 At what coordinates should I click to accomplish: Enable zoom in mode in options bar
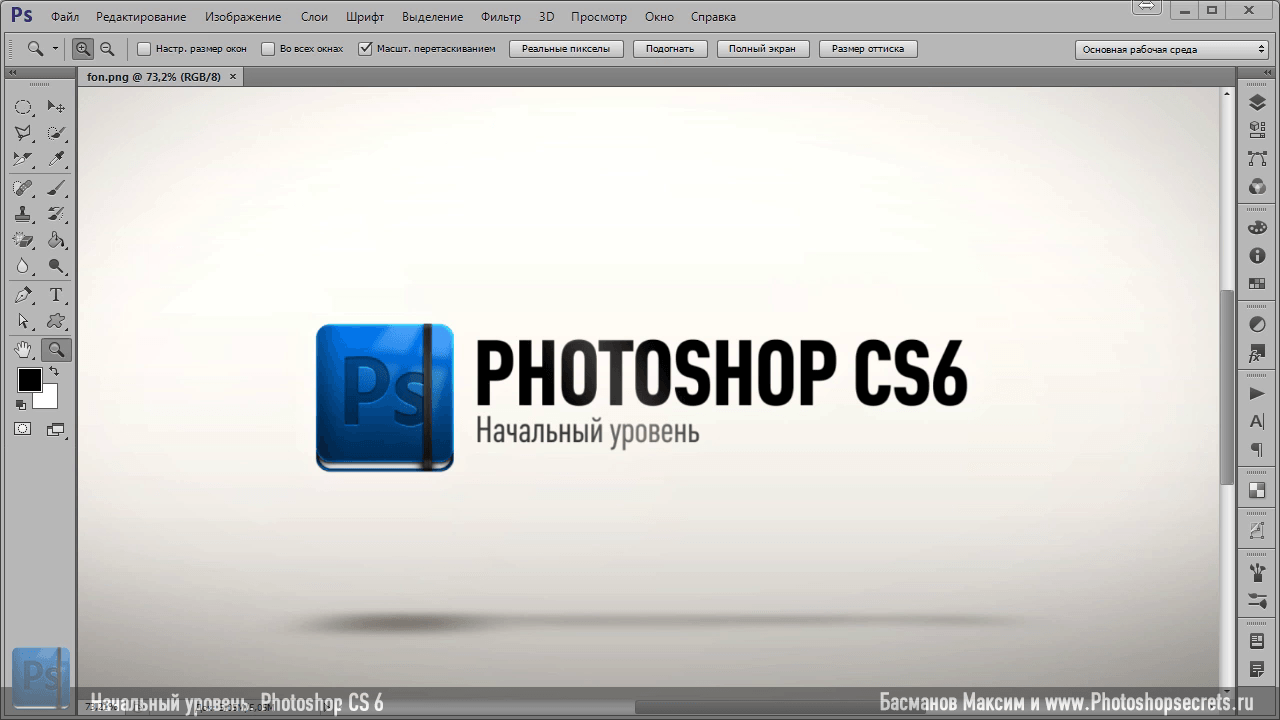point(83,48)
